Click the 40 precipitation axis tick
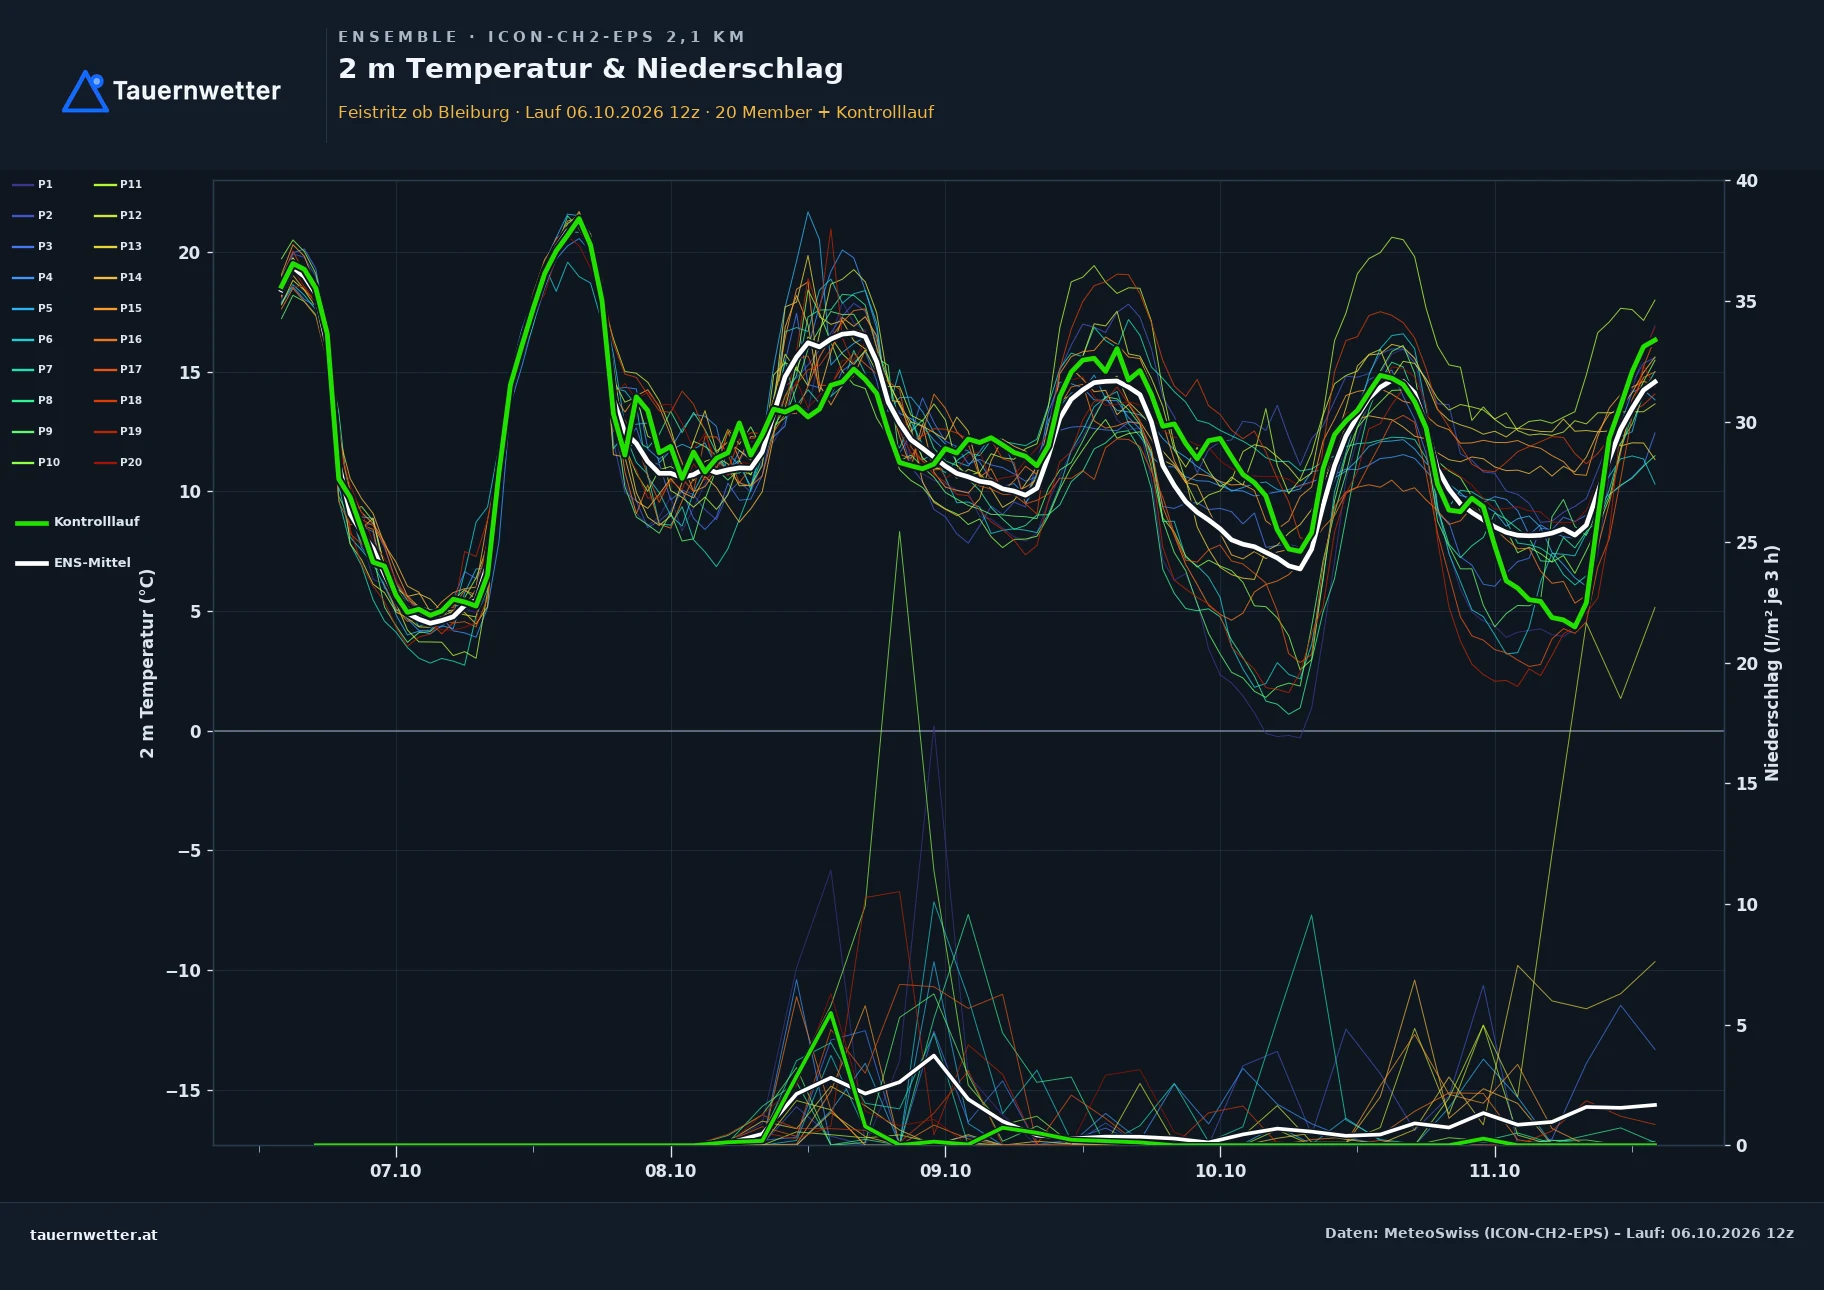The height and width of the screenshot is (1290, 1824). [1746, 181]
